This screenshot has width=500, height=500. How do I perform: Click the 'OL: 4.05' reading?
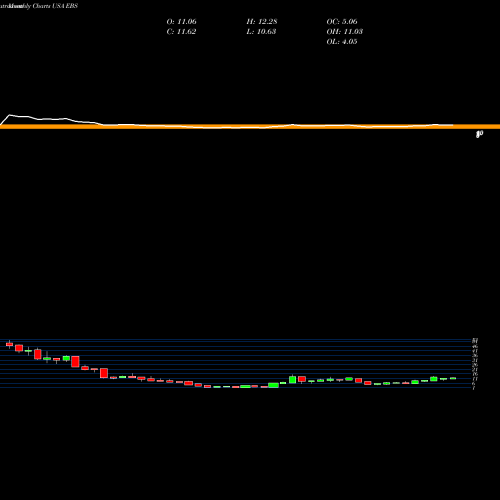pyautogui.click(x=342, y=42)
